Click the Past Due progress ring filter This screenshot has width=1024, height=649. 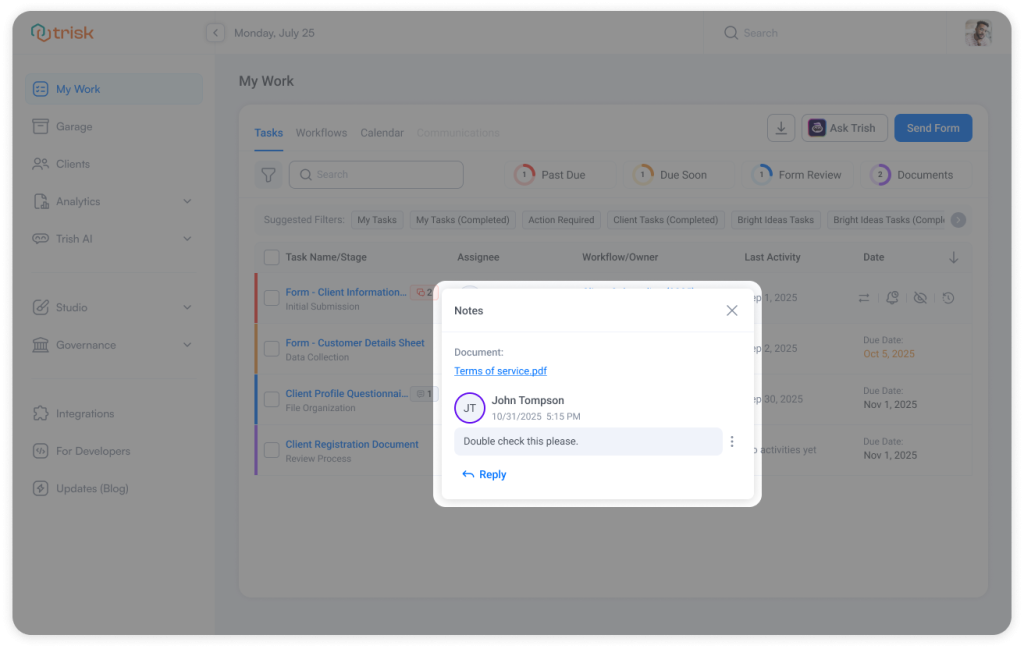click(524, 175)
